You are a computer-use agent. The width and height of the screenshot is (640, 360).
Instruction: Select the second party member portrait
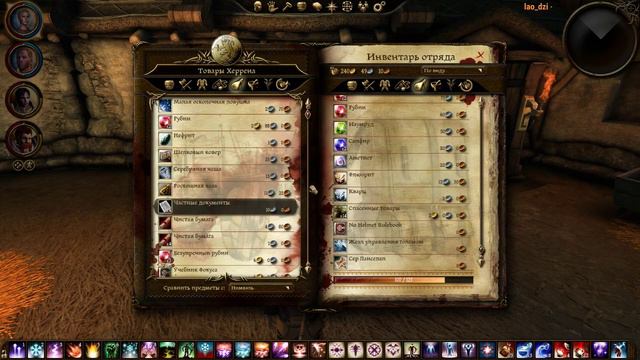click(x=24, y=60)
